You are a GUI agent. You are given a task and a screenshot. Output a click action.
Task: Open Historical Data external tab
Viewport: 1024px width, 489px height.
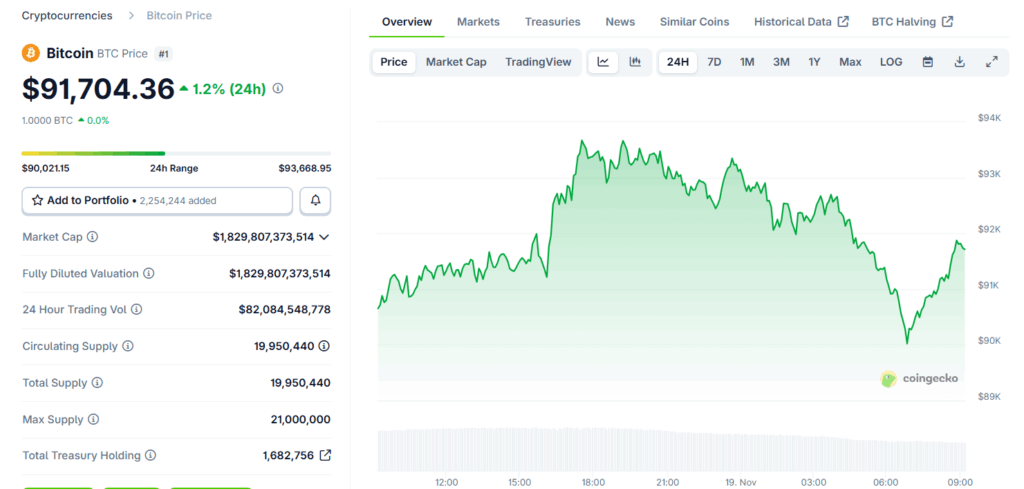click(801, 22)
